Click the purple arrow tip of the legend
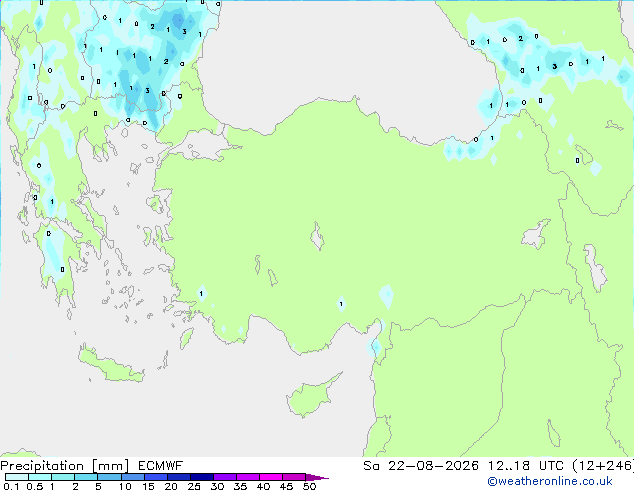The image size is (634, 490). [x=317, y=477]
